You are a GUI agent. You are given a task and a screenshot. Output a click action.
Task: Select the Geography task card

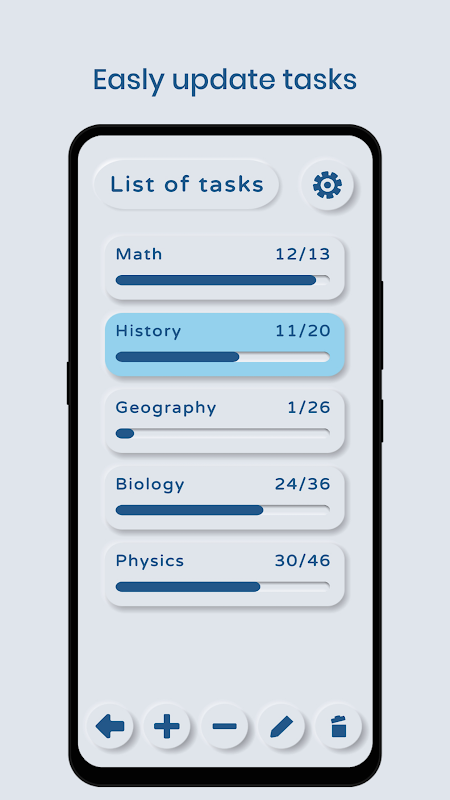coord(224,421)
